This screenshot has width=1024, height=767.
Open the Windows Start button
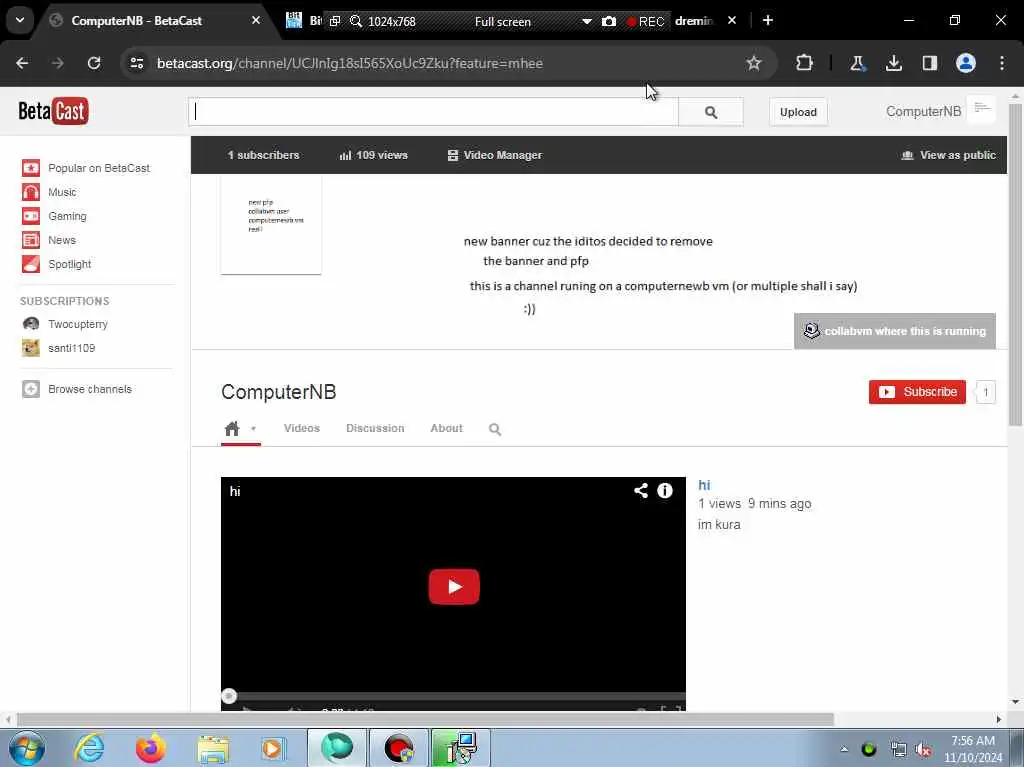point(27,748)
